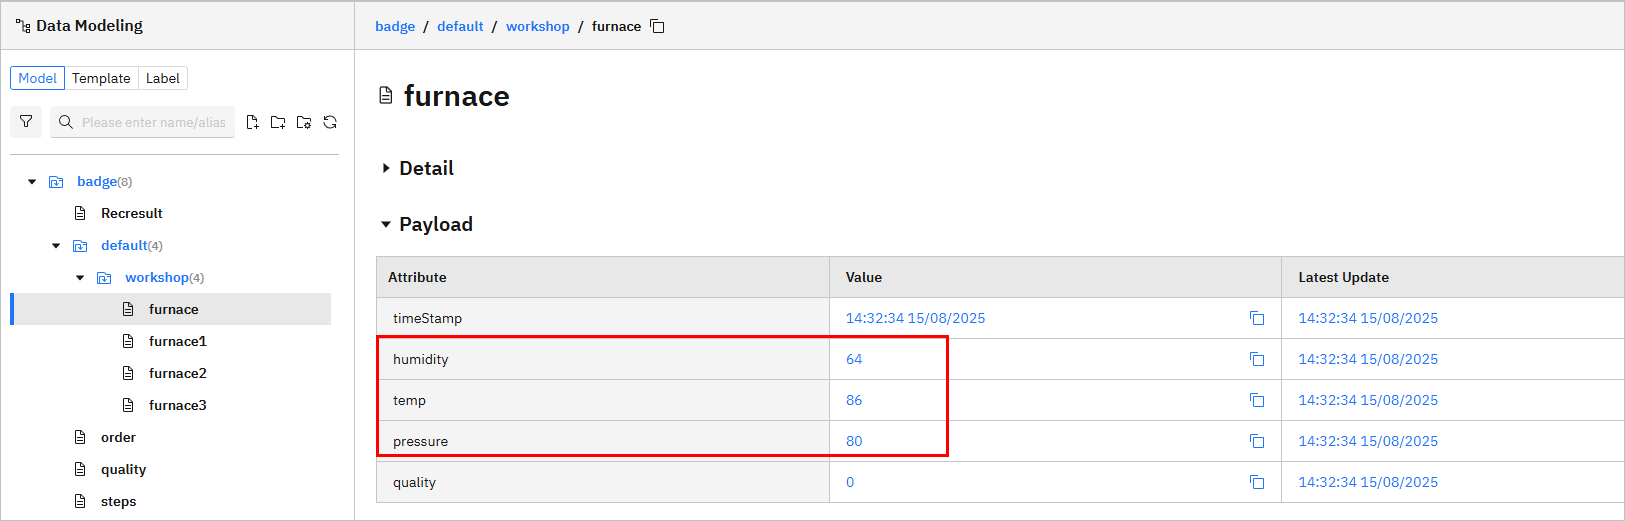Collapse the workshop folder arrow

[80, 278]
